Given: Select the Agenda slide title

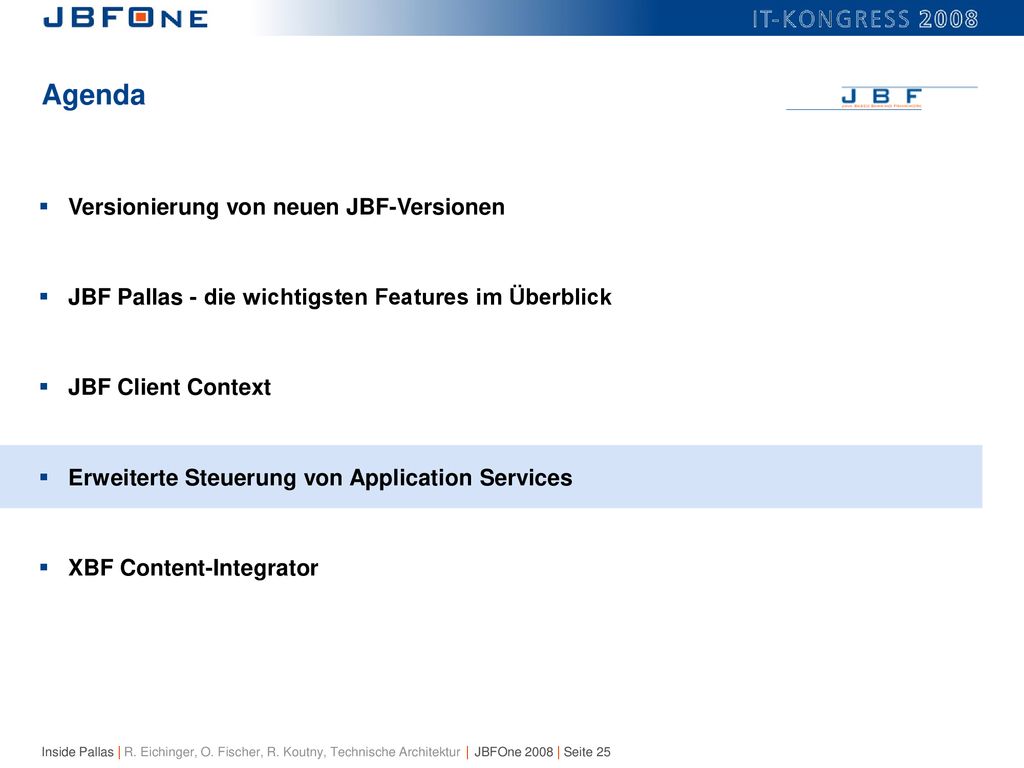Looking at the screenshot, I should [93, 95].
